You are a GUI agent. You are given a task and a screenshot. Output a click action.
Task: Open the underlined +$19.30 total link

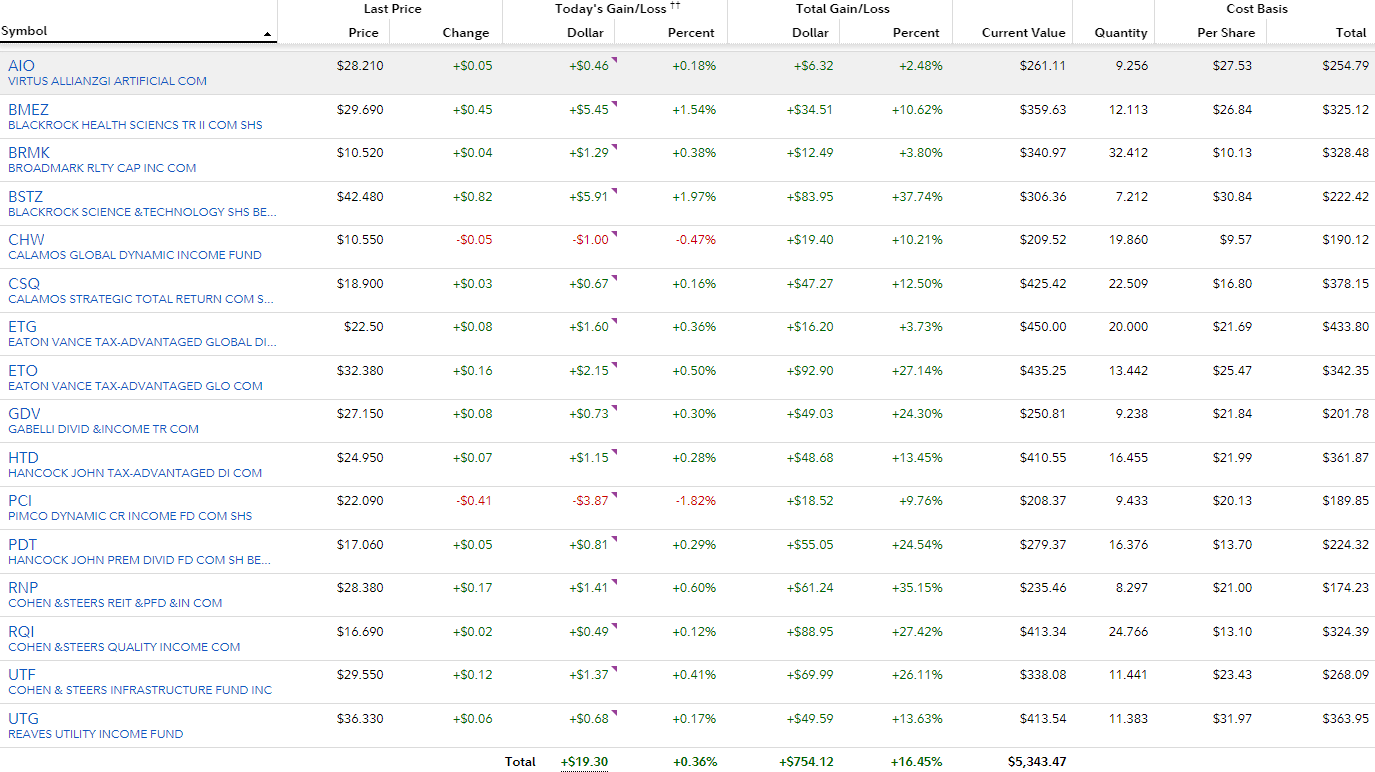pyautogui.click(x=584, y=762)
